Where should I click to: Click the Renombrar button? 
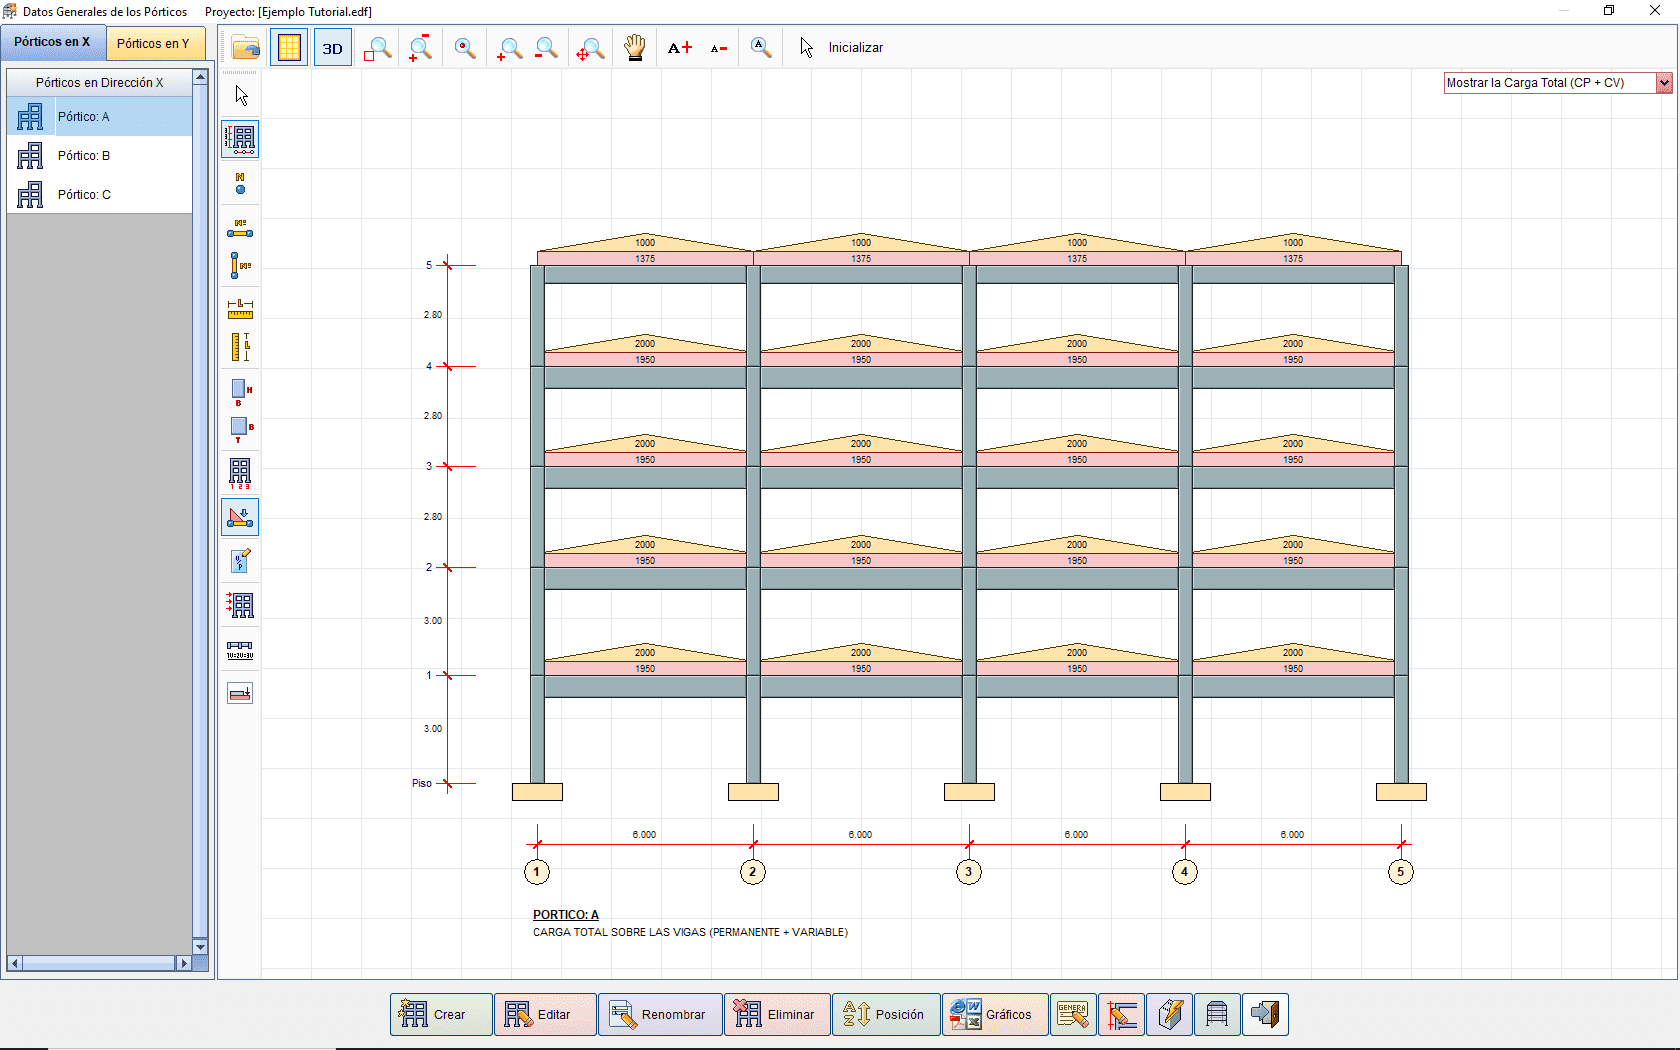tap(660, 1014)
